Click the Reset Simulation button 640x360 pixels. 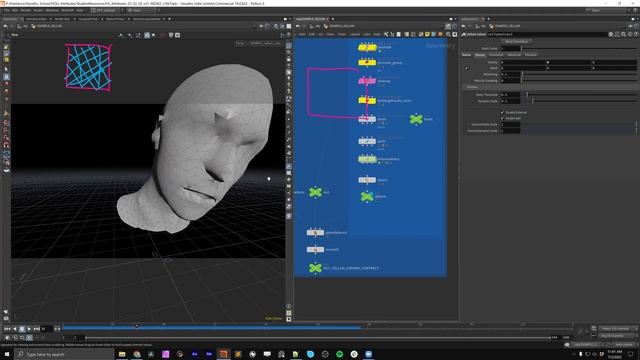pos(516,42)
